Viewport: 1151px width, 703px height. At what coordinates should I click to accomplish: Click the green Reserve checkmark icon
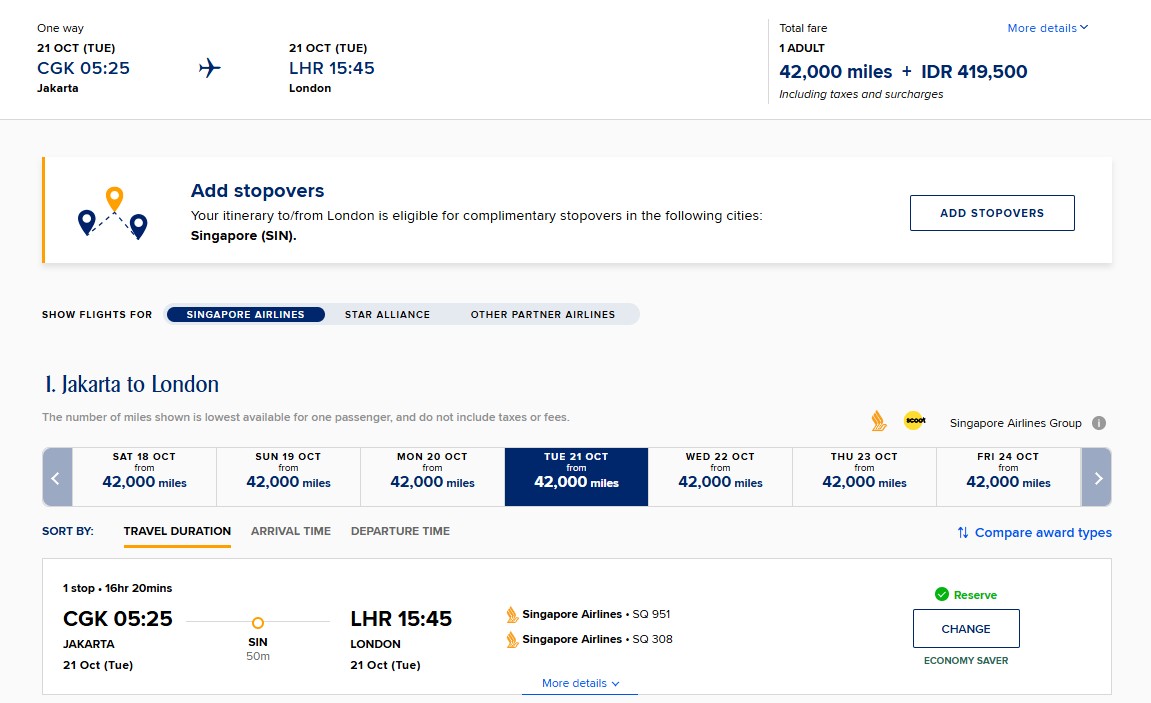tap(941, 595)
